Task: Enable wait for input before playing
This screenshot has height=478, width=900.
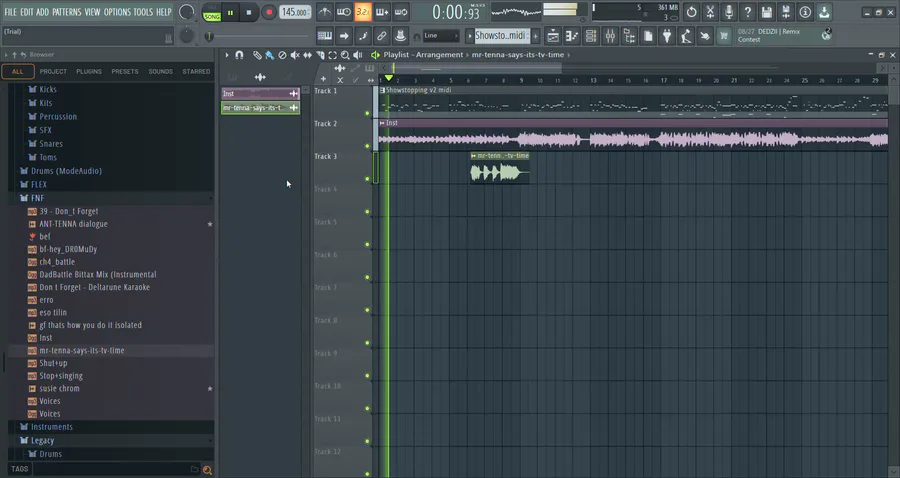Action: (x=344, y=11)
